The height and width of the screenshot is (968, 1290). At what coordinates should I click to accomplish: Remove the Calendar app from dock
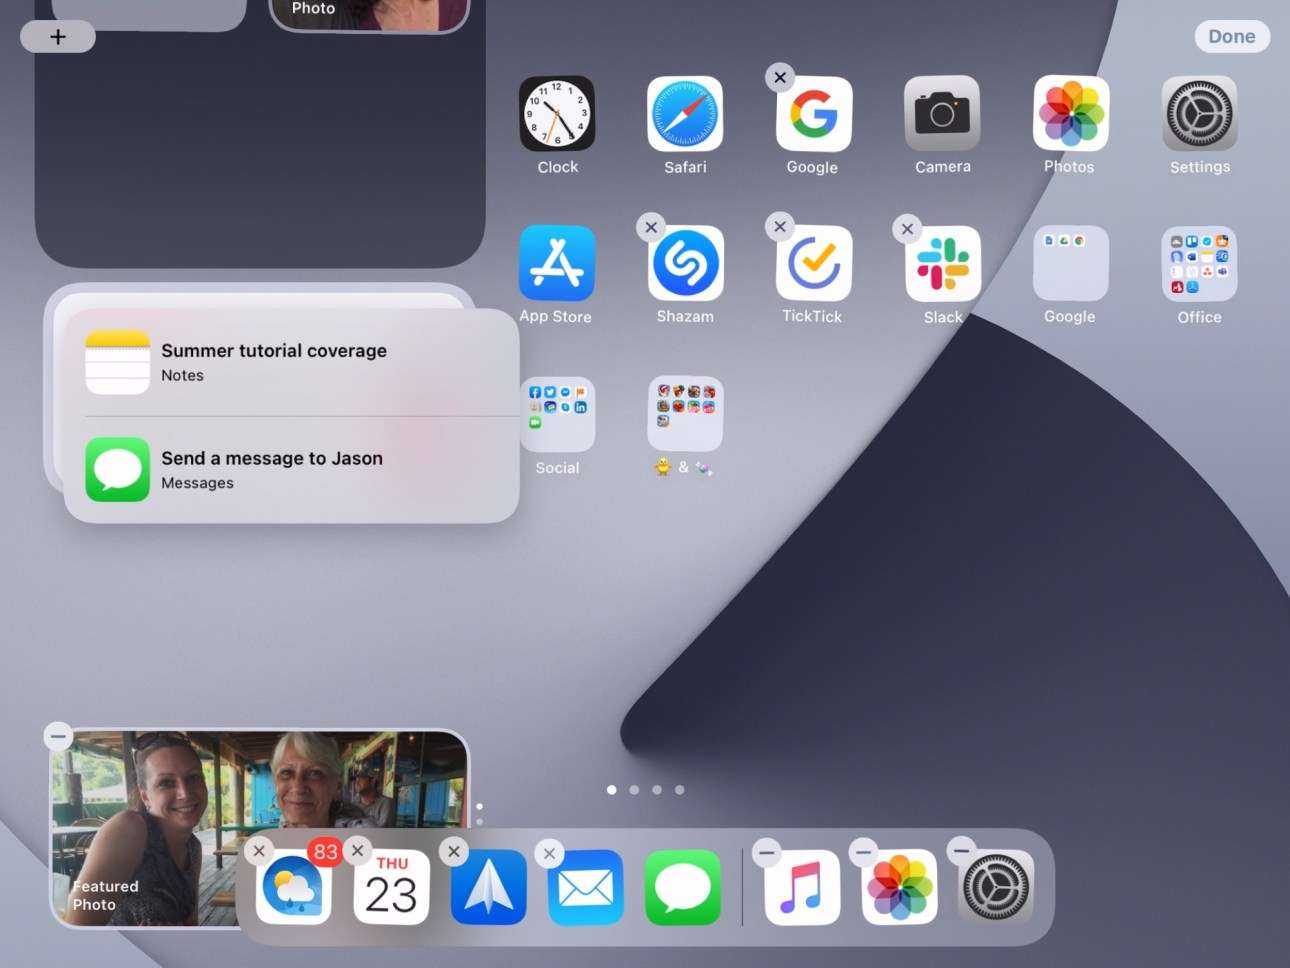(357, 851)
